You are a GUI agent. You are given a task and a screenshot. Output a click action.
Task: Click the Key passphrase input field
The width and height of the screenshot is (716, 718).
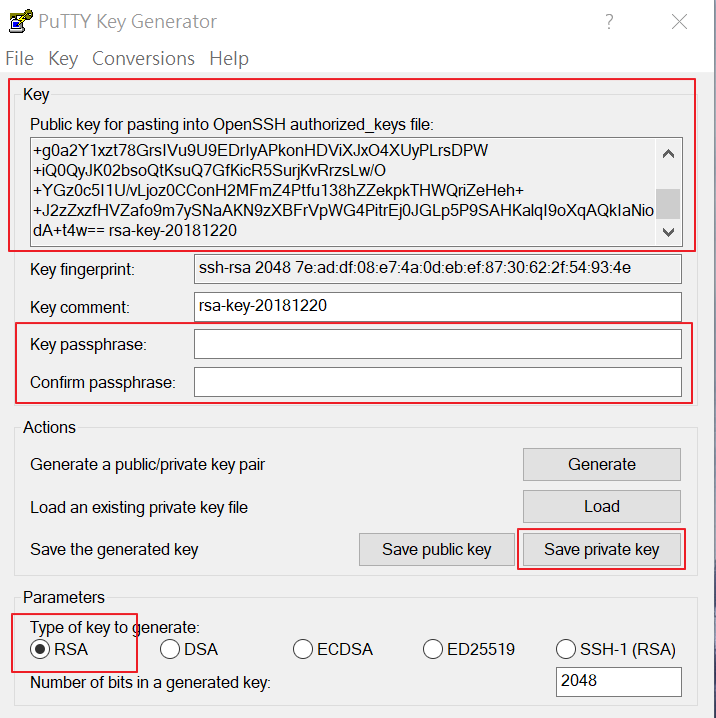[438, 344]
